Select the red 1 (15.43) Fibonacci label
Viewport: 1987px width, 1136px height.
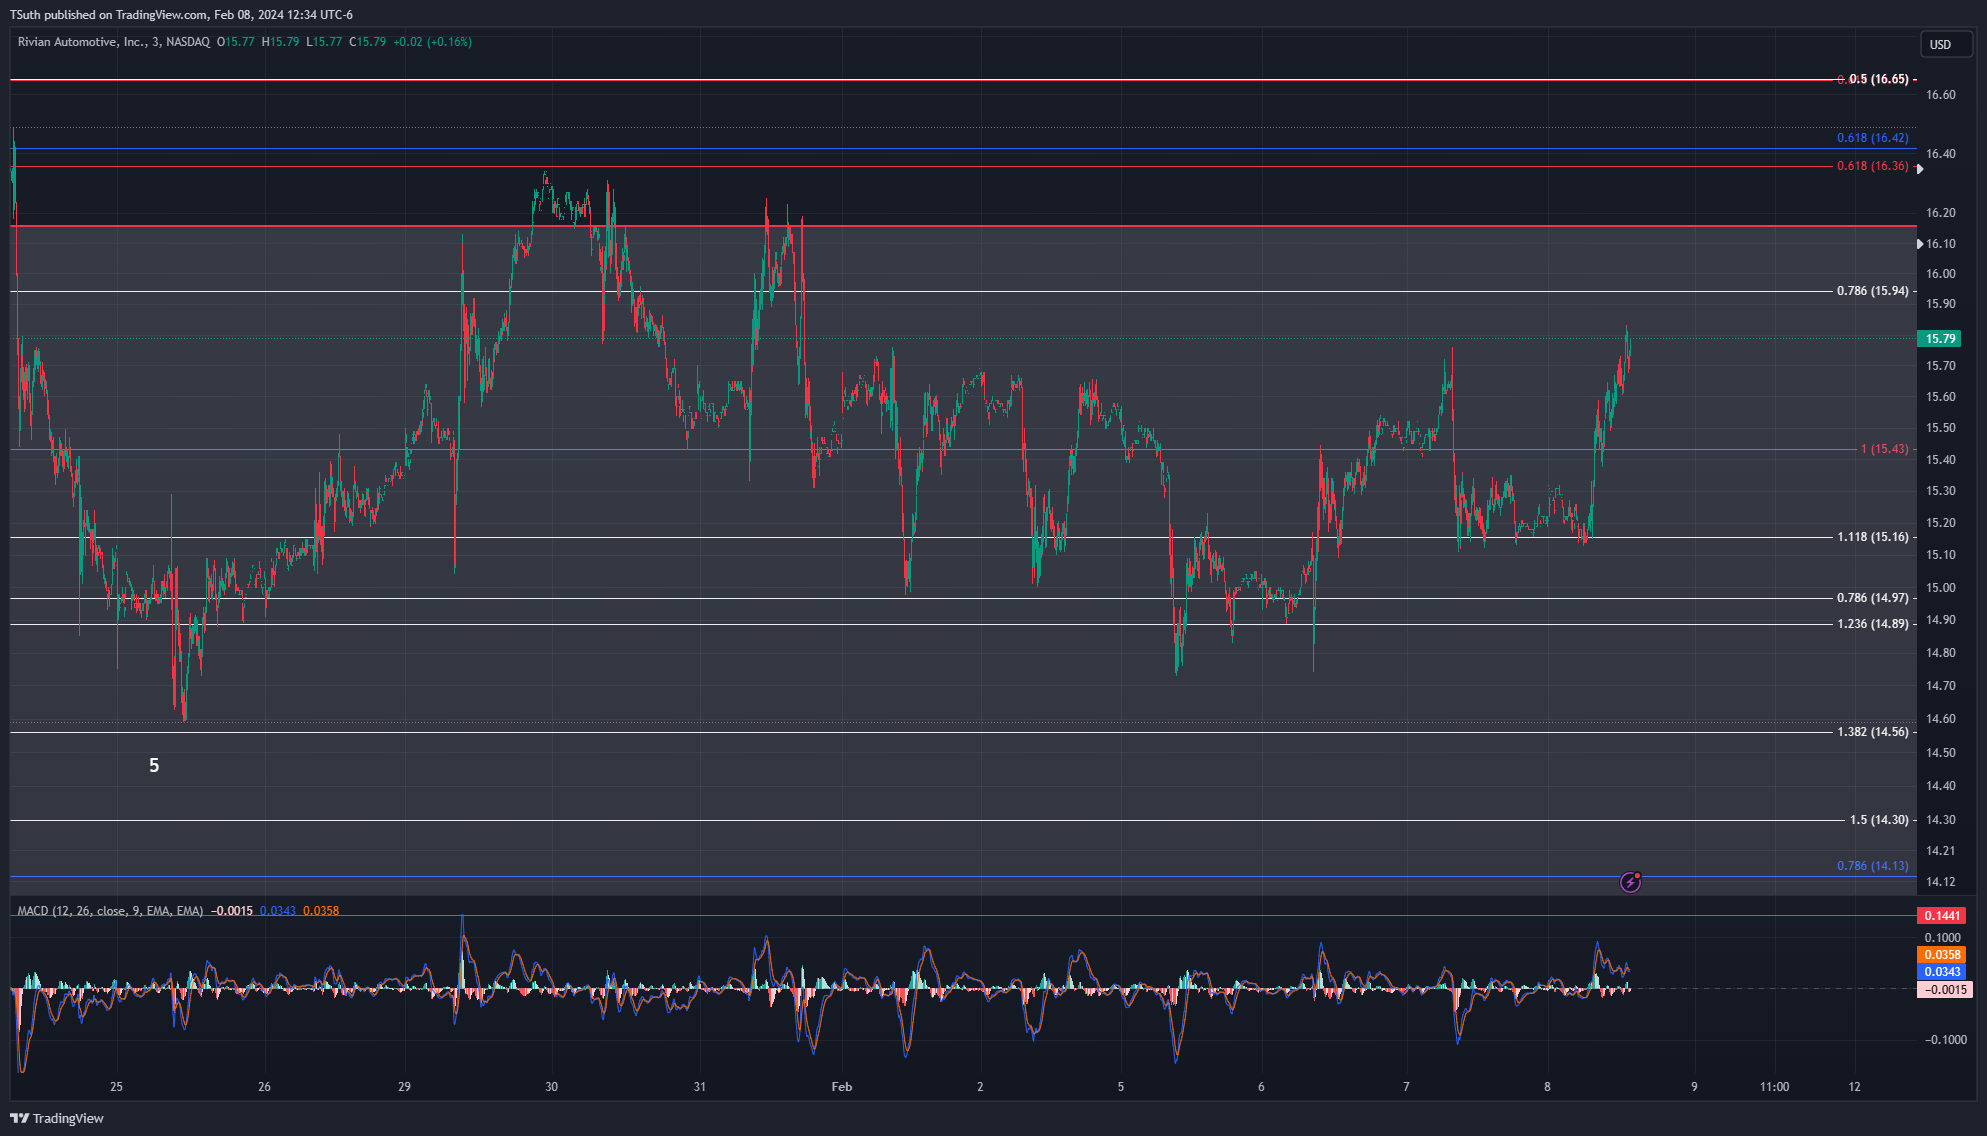pos(1884,449)
